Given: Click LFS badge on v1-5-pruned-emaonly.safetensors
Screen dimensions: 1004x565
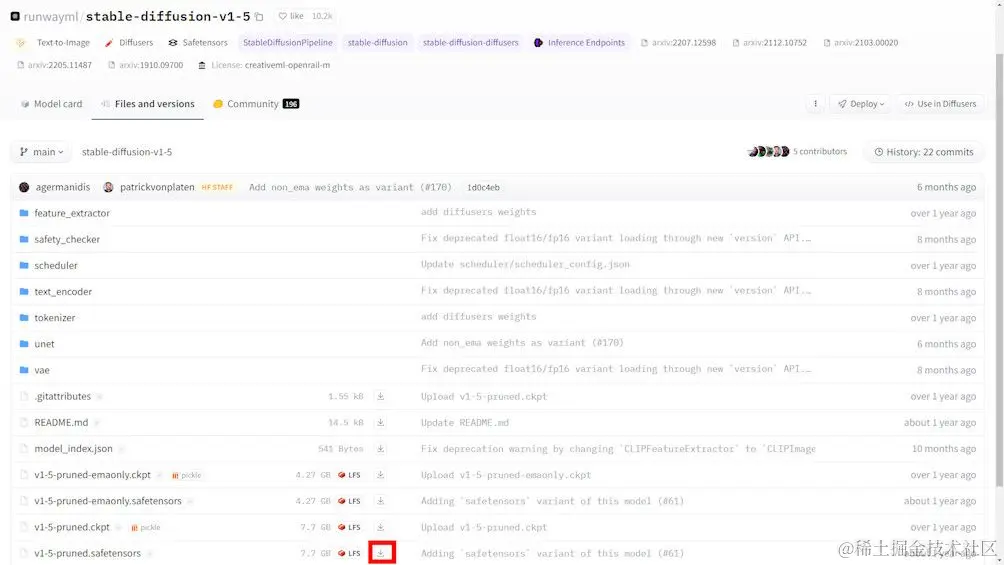Looking at the screenshot, I should 350,501.
